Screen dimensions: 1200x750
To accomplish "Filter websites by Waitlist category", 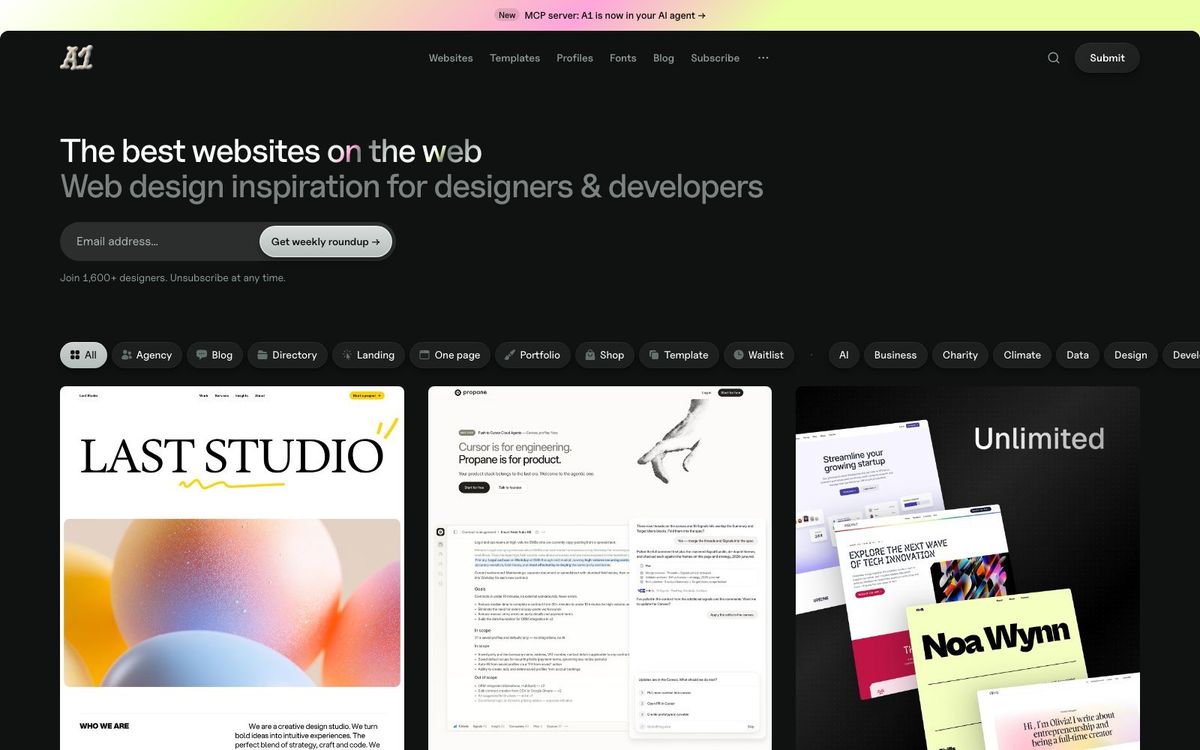I will tap(759, 355).
